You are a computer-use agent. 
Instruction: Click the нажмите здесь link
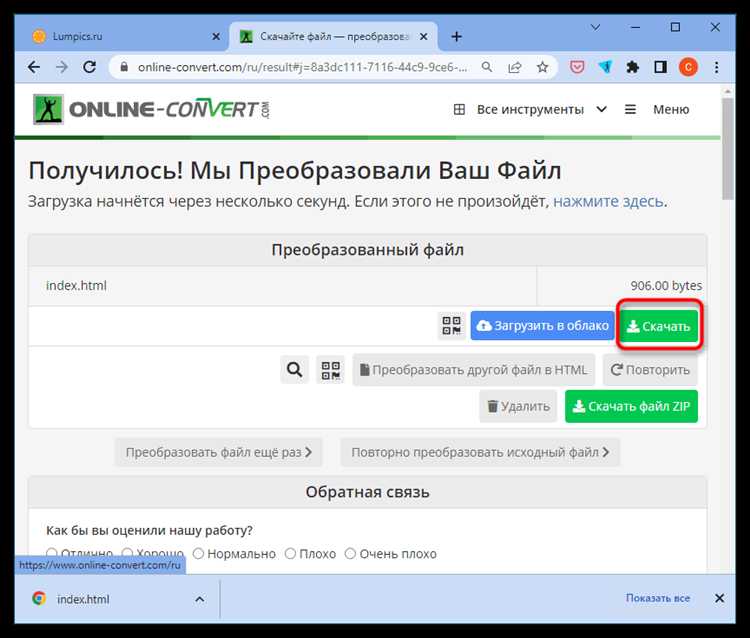coord(608,201)
